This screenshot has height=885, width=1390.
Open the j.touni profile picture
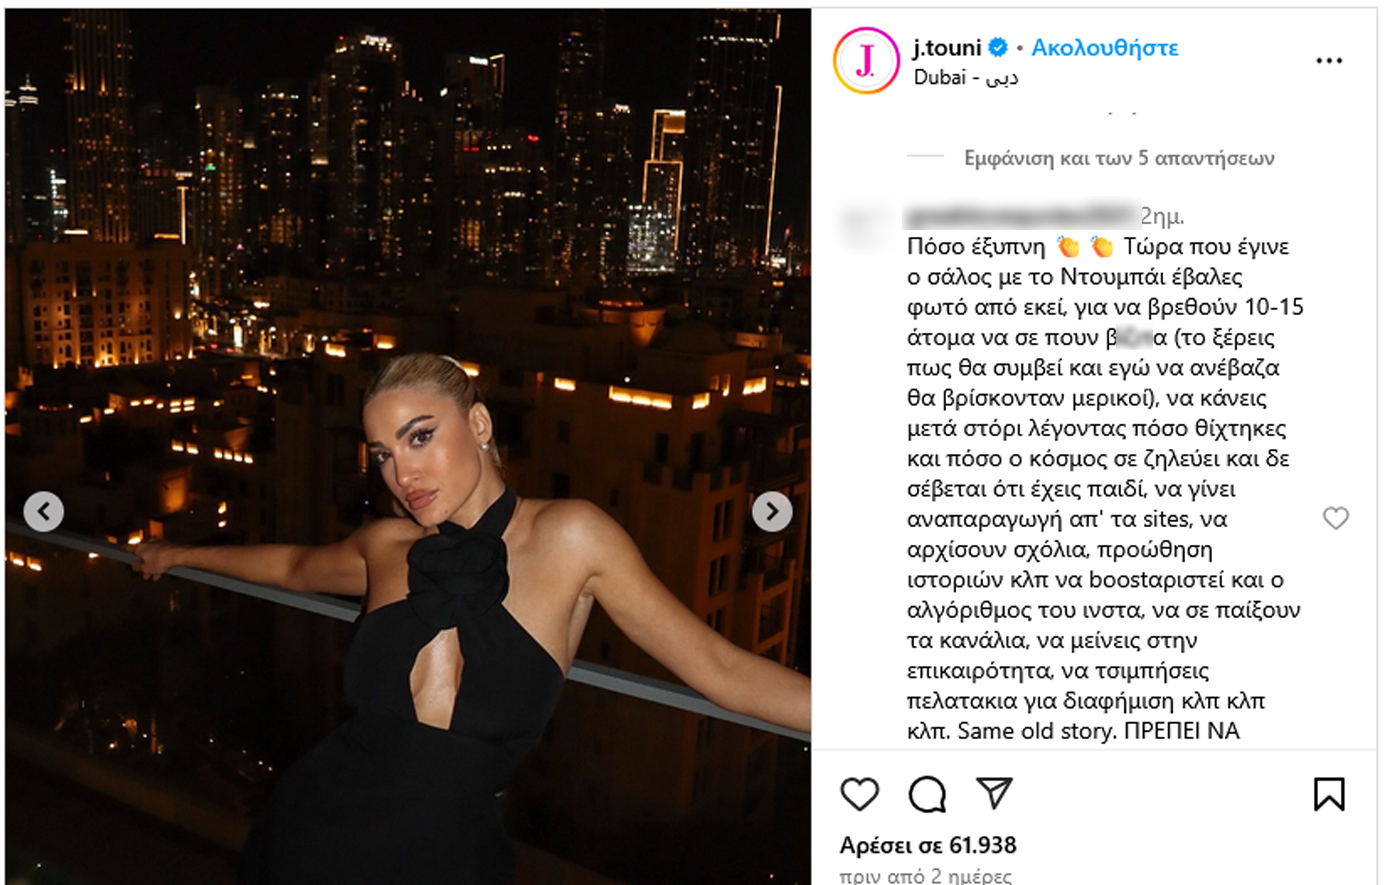pos(866,61)
